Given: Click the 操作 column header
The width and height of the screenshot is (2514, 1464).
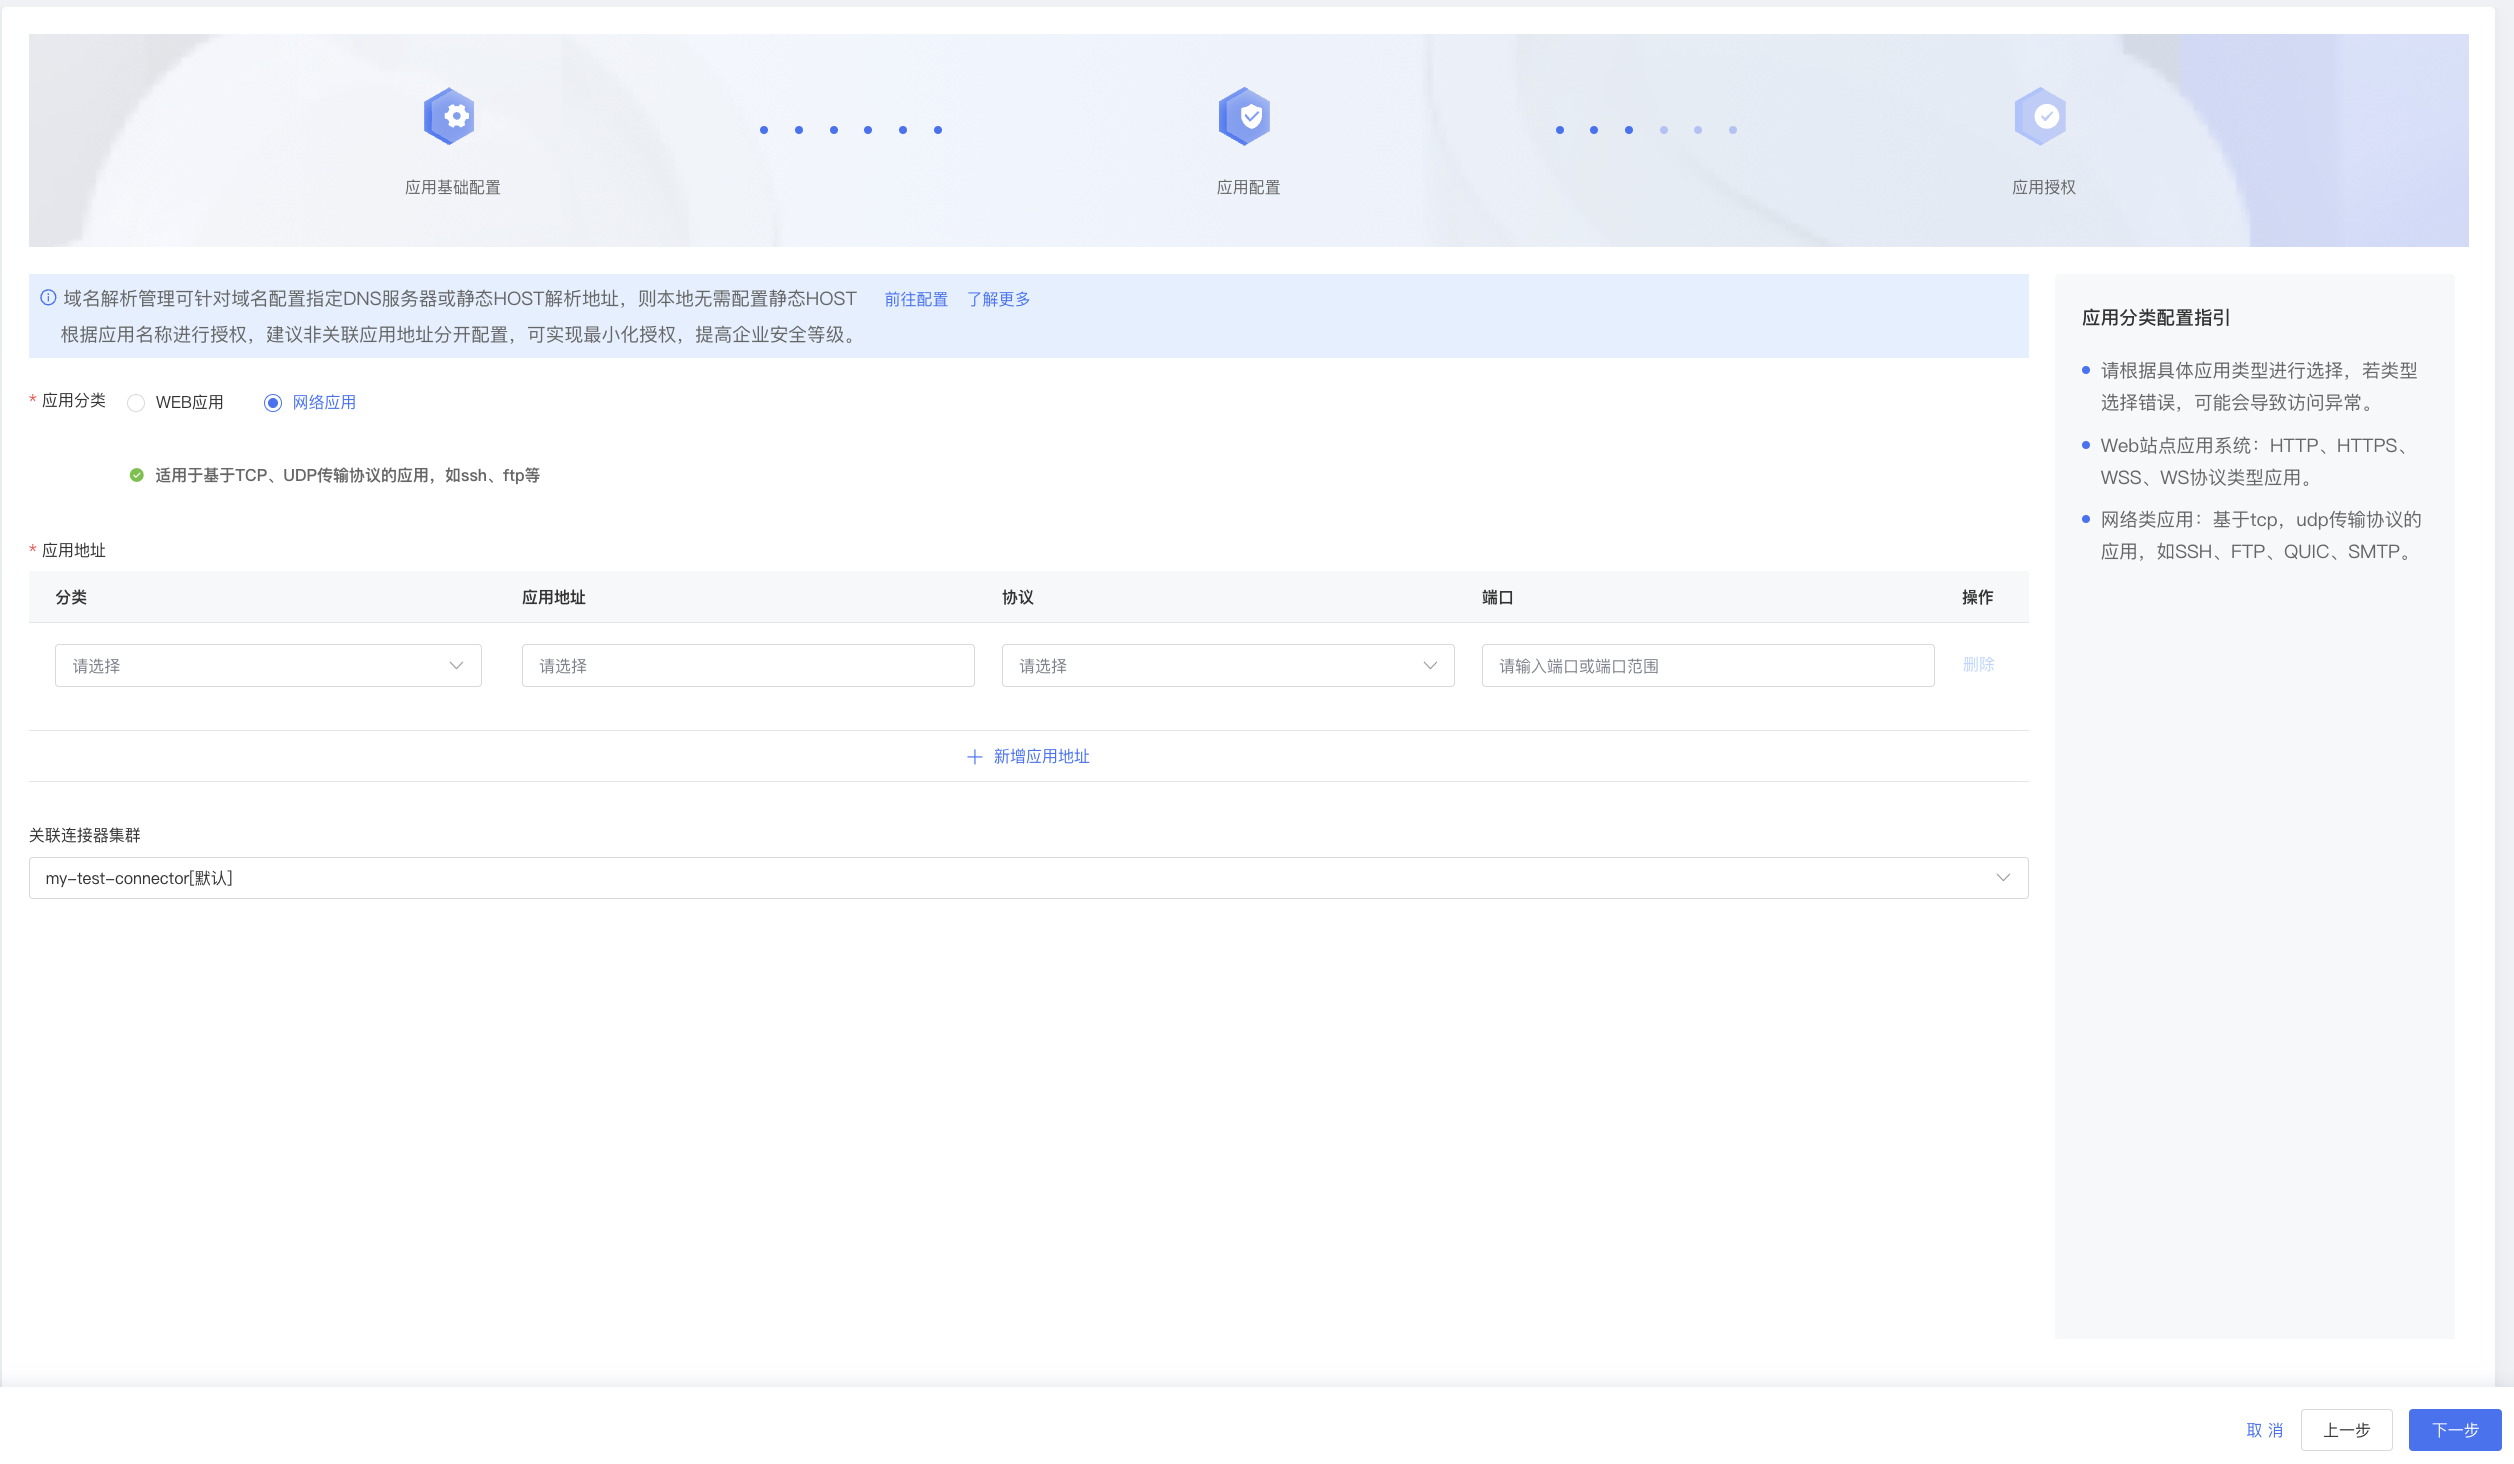Looking at the screenshot, I should point(1977,597).
